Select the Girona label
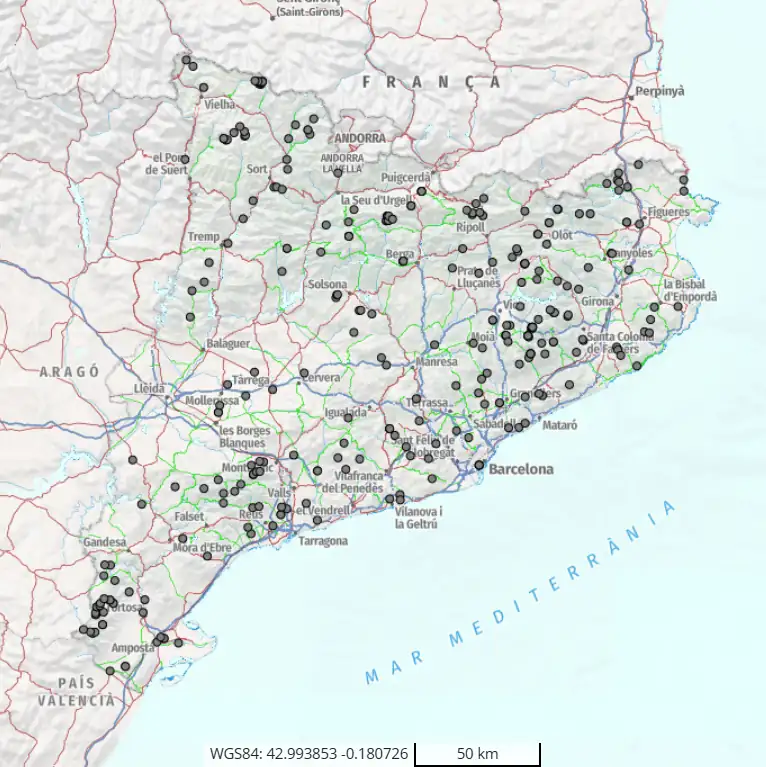766x767 pixels. pyautogui.click(x=597, y=301)
